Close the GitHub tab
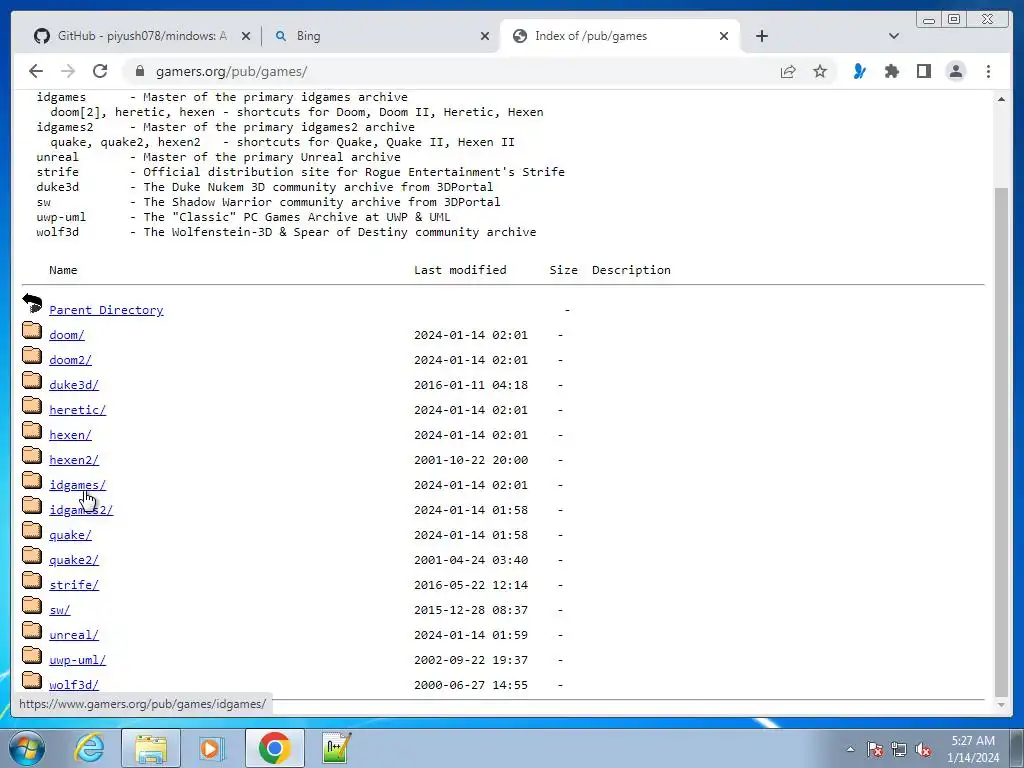The width and height of the screenshot is (1024, 768). pos(246,36)
